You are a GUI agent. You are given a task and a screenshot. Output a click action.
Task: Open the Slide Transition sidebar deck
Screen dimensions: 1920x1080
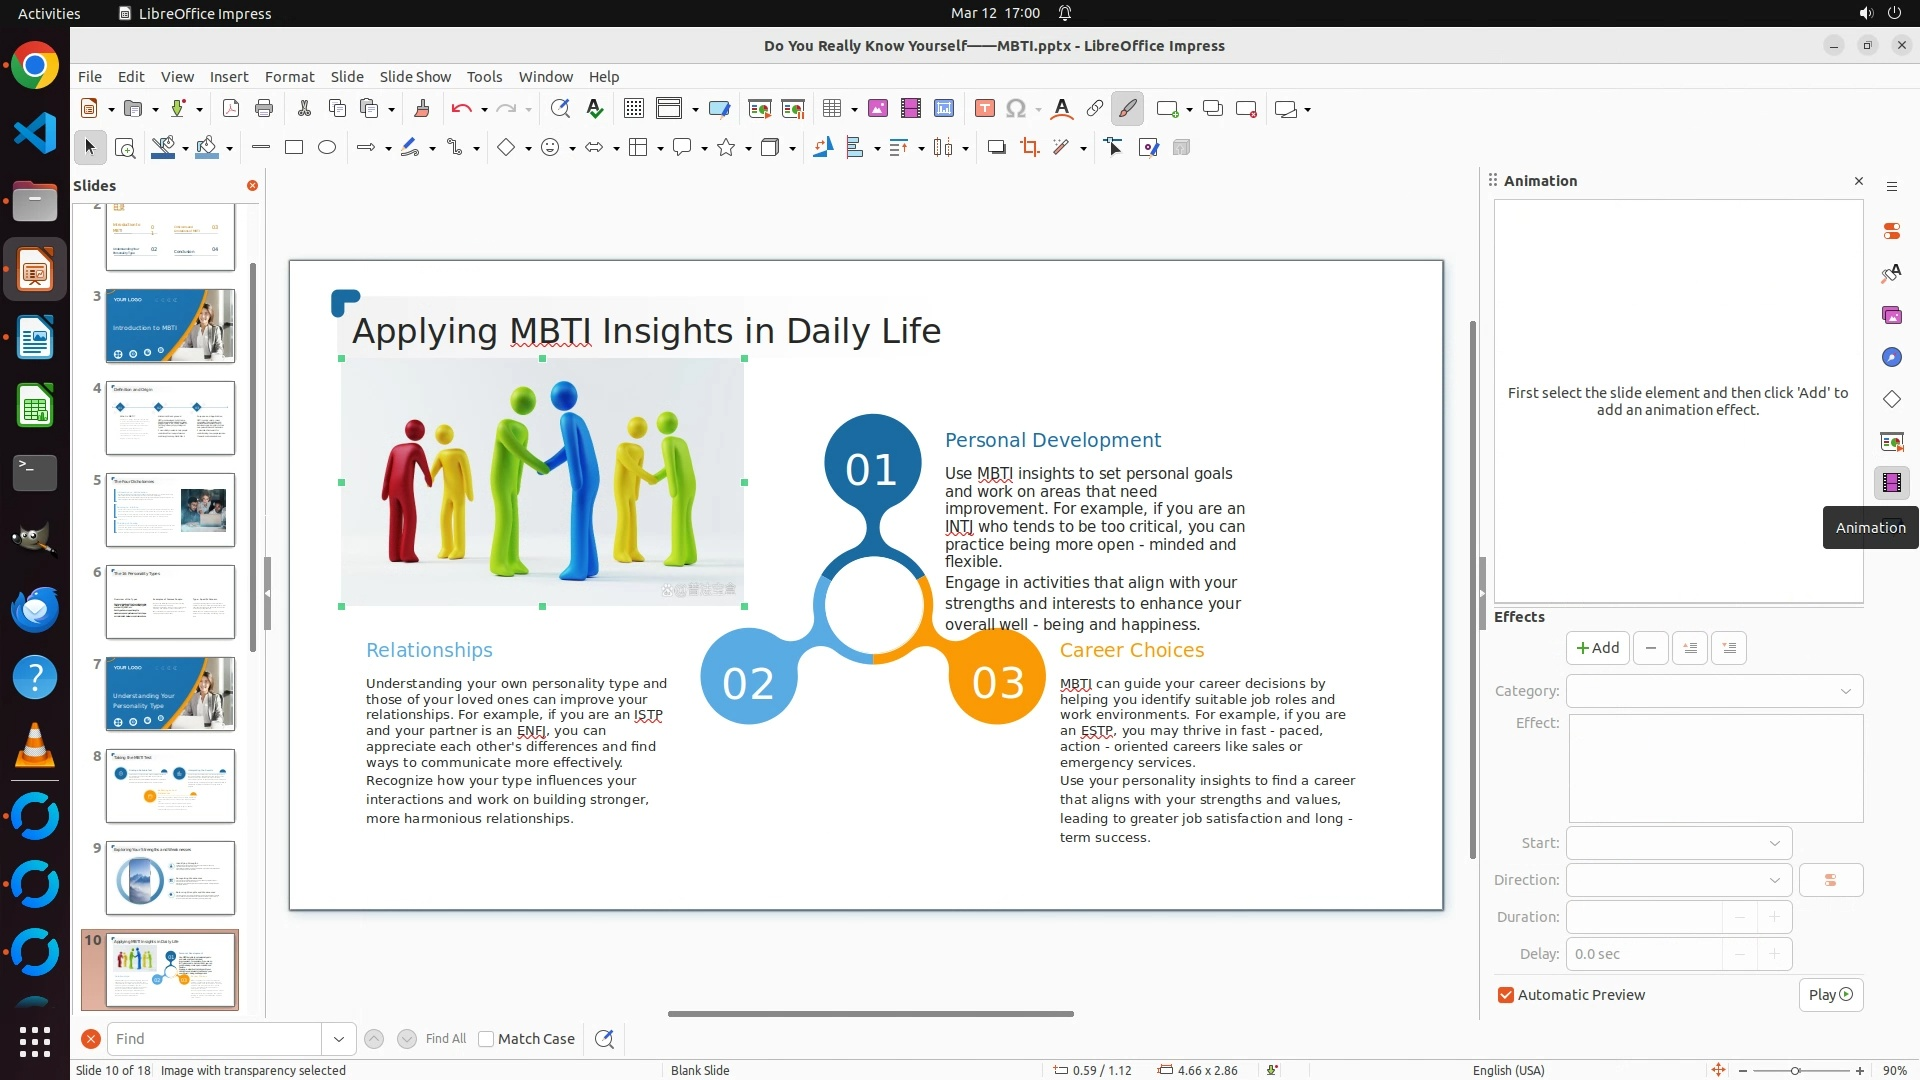coord(1891,441)
